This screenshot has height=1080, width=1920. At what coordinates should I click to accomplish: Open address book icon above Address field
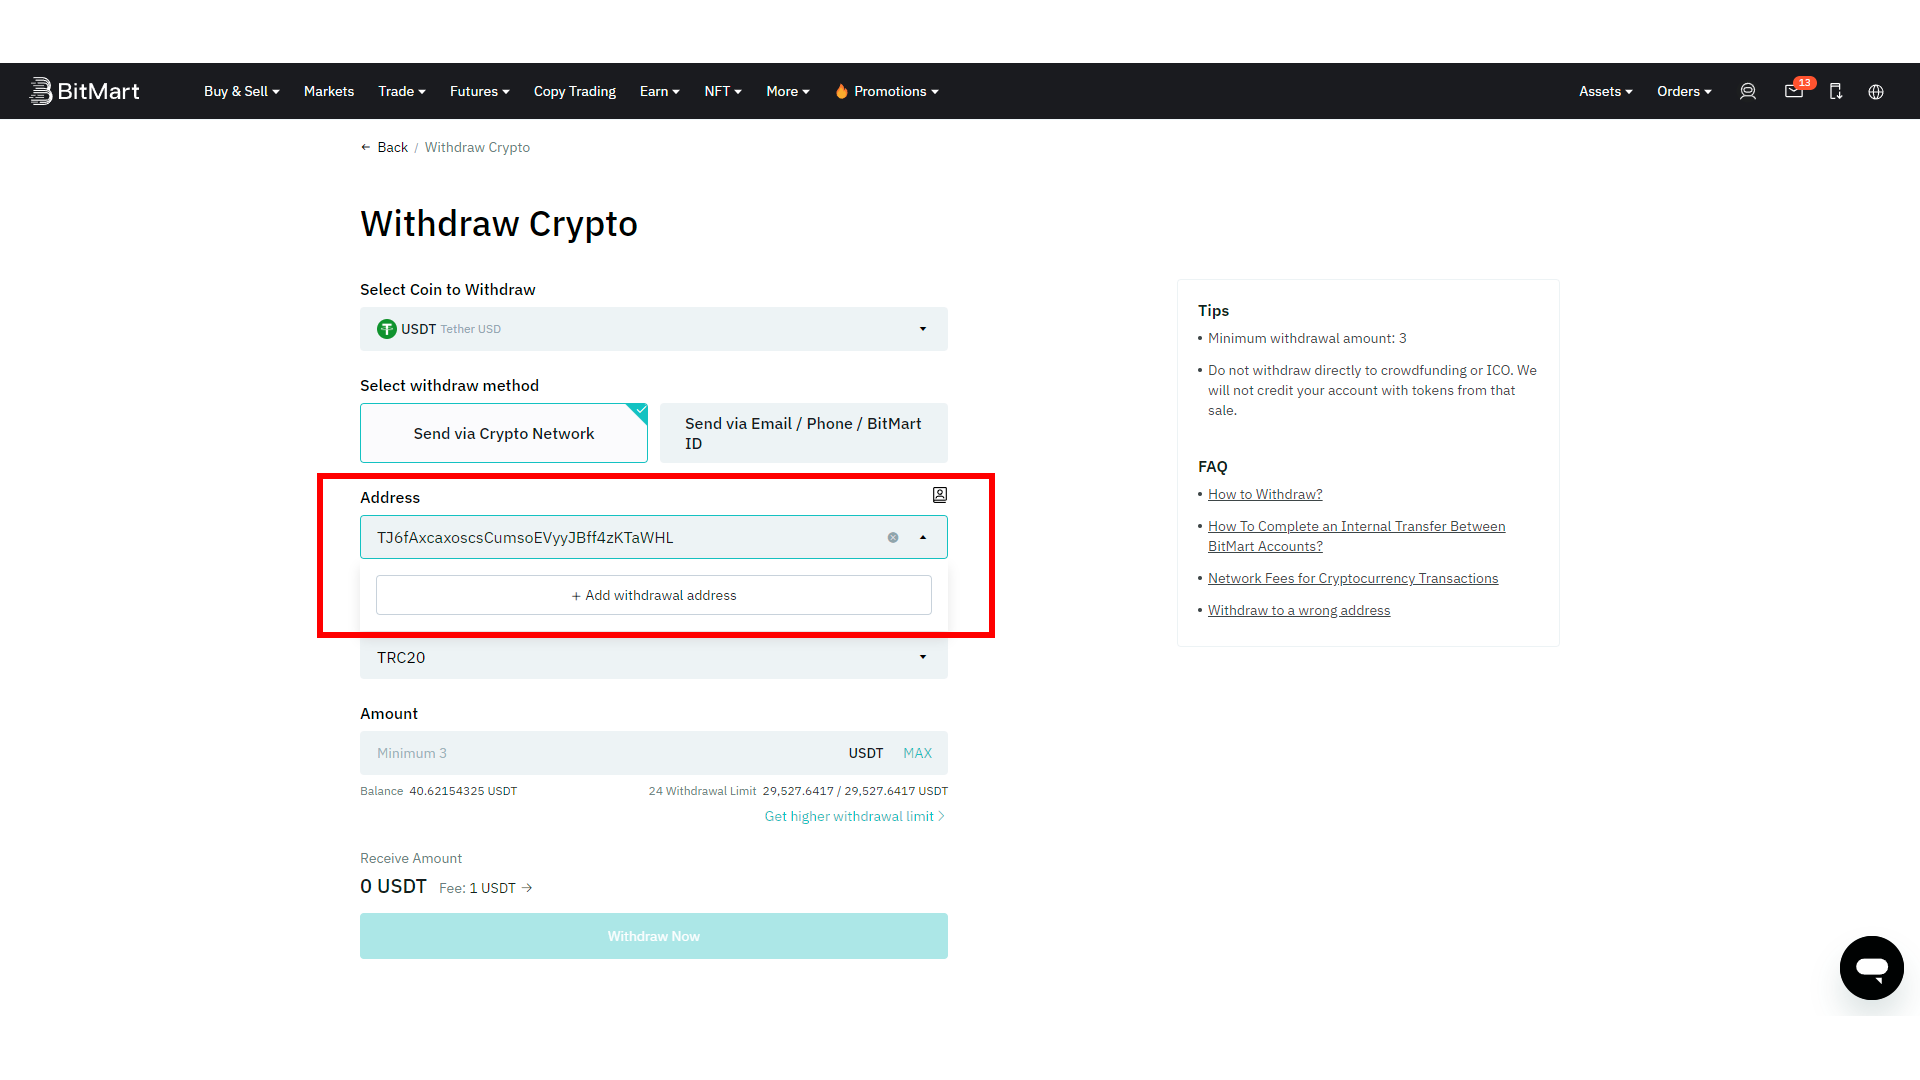tap(940, 495)
